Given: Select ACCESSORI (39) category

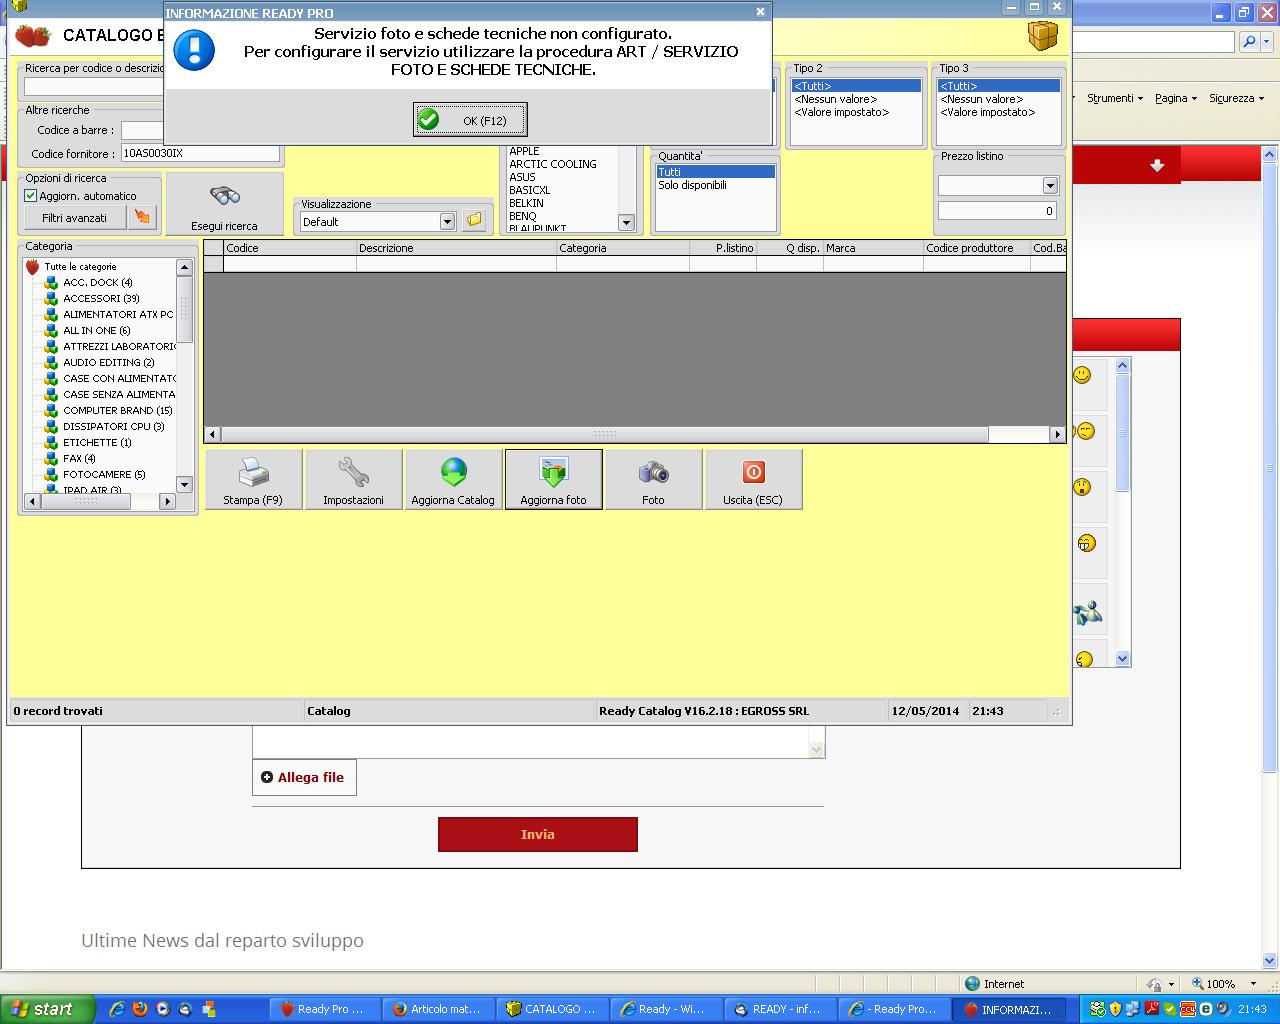Looking at the screenshot, I should point(101,298).
